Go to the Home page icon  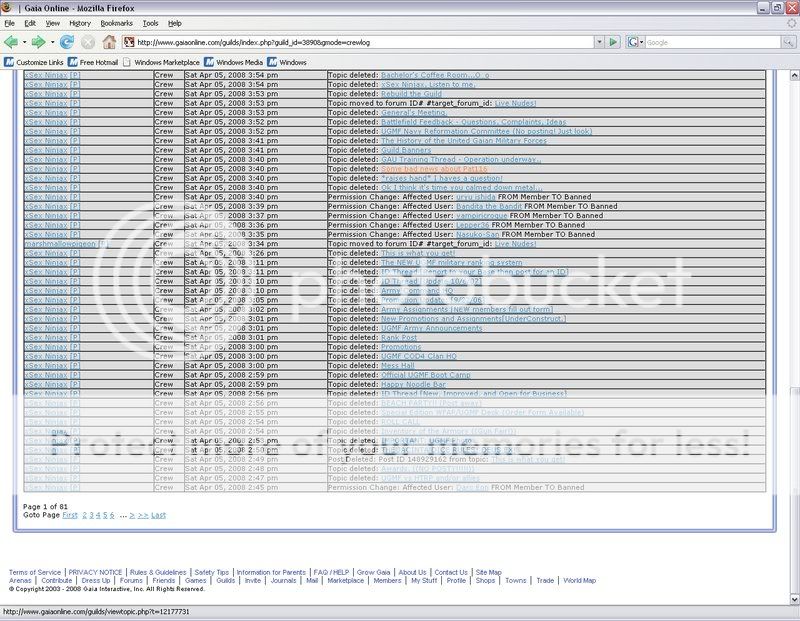tap(108, 42)
